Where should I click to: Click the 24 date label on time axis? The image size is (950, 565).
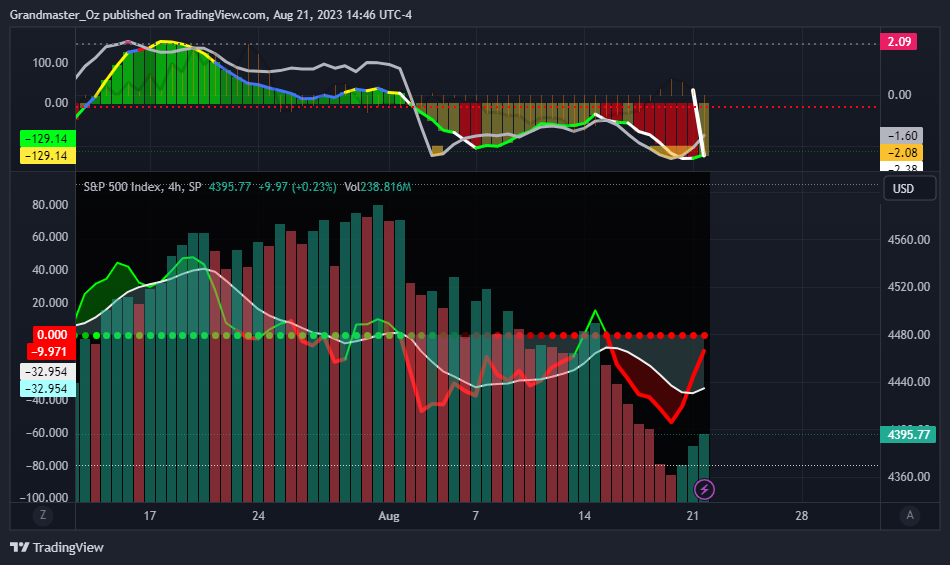(258, 516)
